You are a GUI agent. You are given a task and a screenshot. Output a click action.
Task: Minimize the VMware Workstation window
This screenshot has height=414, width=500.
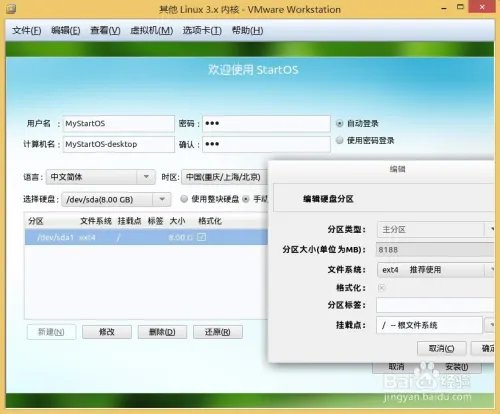tap(444, 8)
